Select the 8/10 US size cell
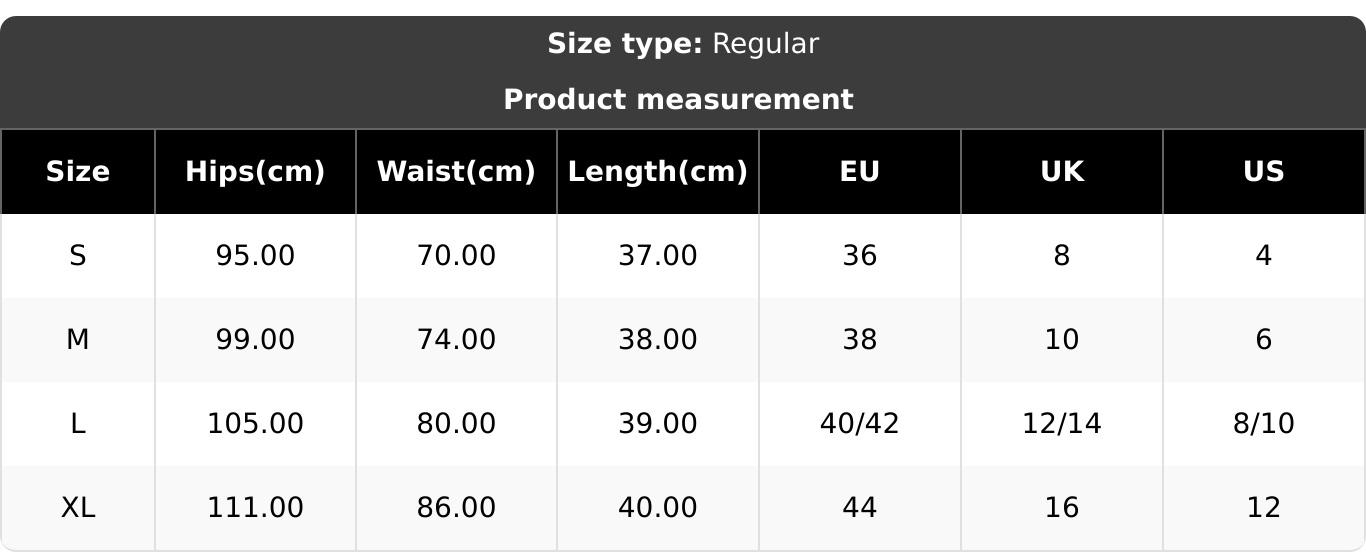The width and height of the screenshot is (1366, 552). click(x=1263, y=424)
